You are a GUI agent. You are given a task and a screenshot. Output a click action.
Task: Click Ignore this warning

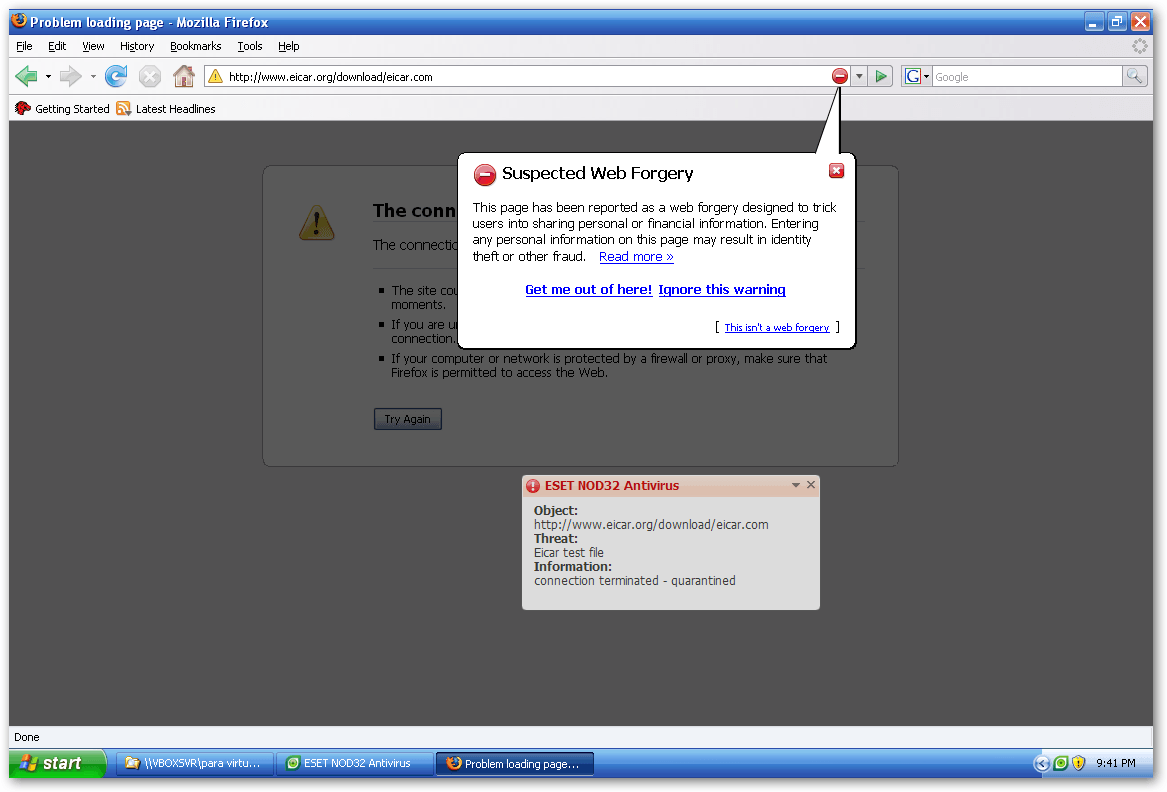[x=722, y=290]
